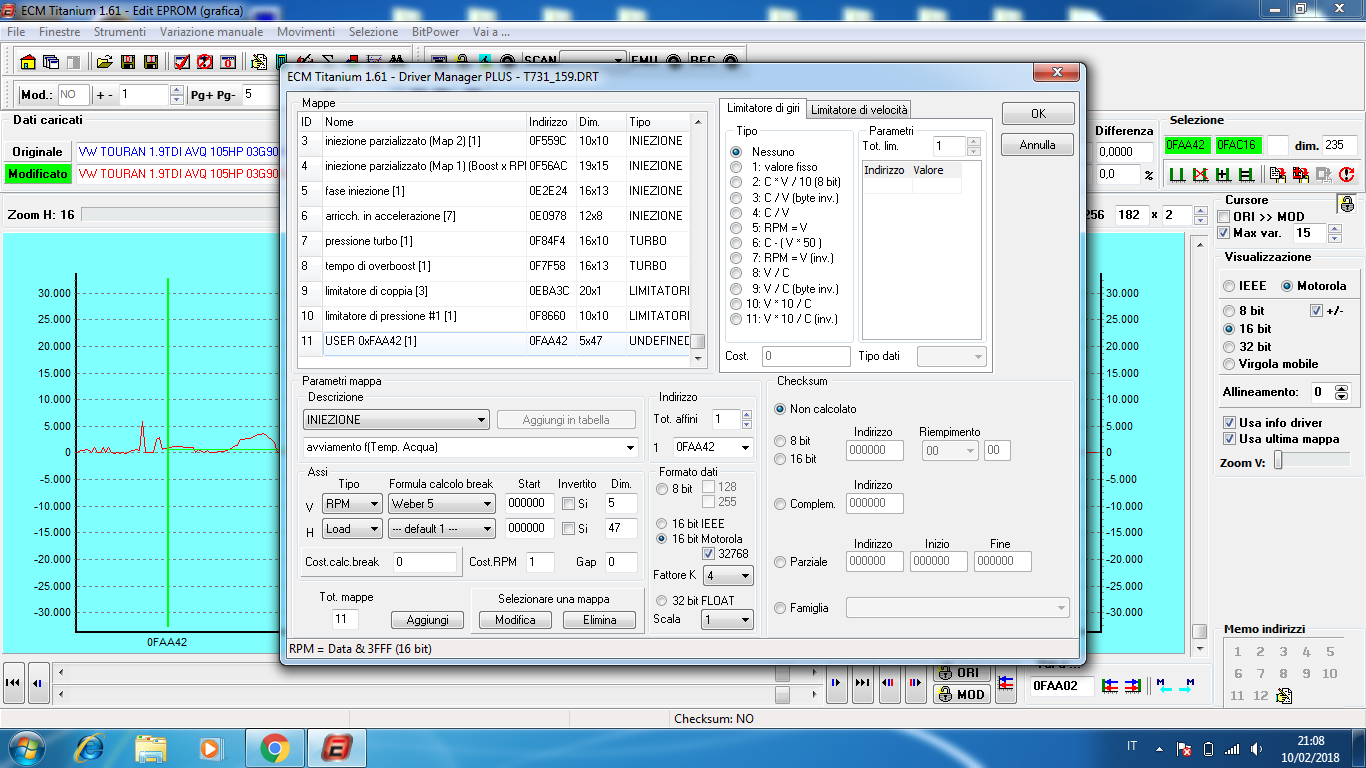Click the yellow document driver icon in toolbar

pyautogui.click(x=259, y=62)
